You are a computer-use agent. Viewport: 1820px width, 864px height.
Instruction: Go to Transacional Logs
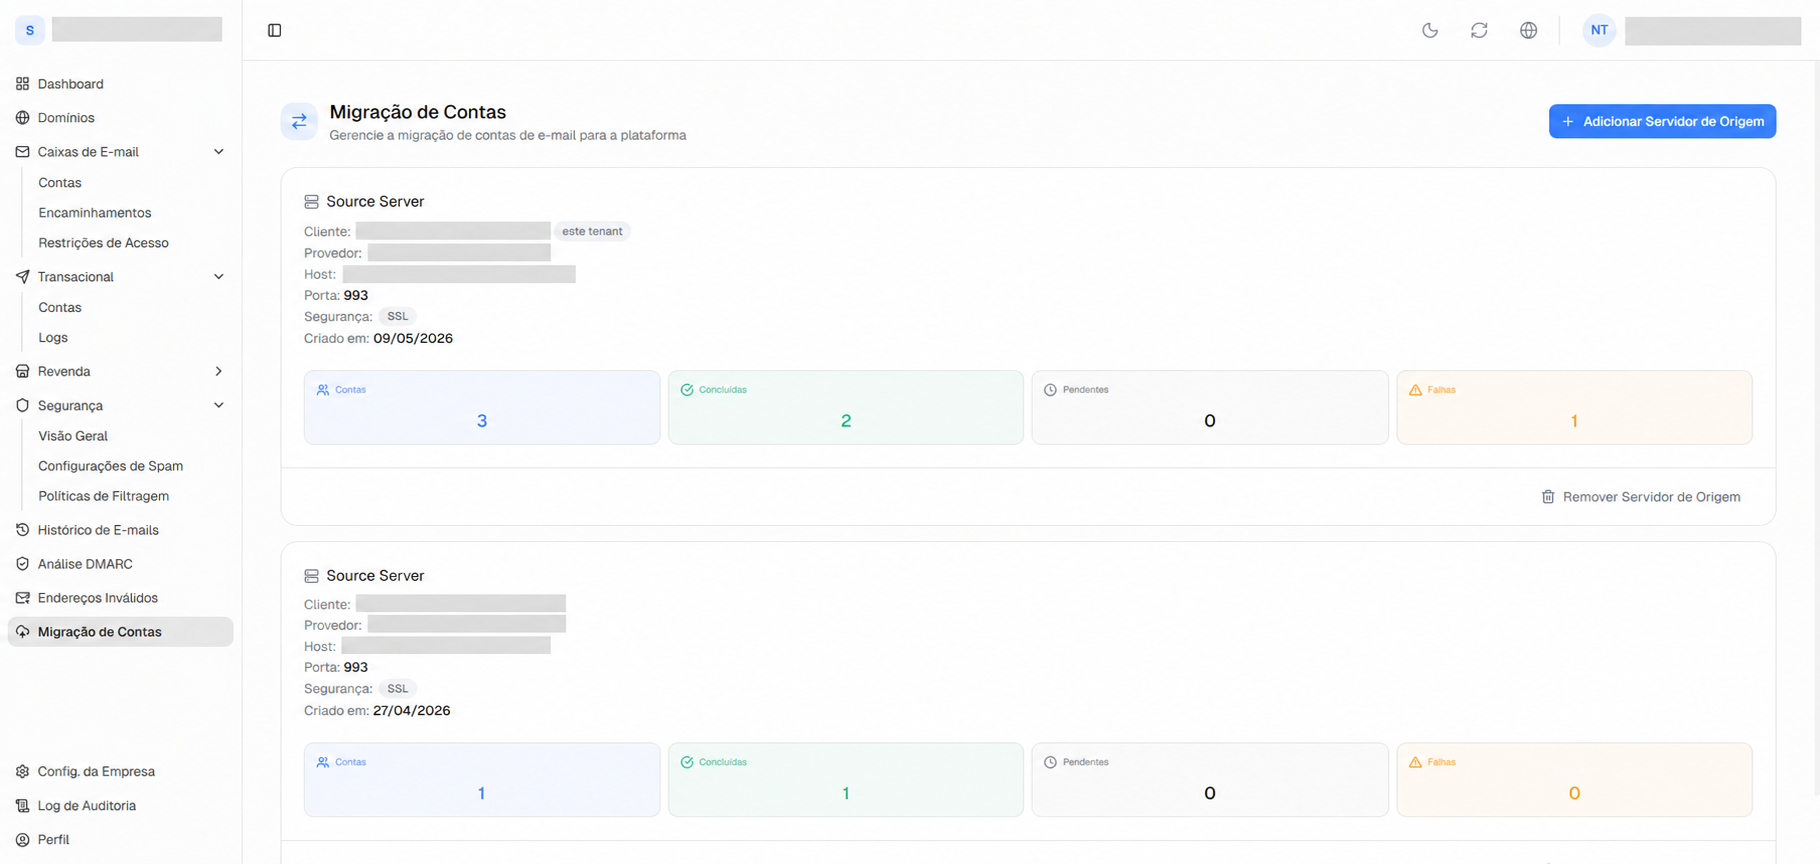[53, 338]
